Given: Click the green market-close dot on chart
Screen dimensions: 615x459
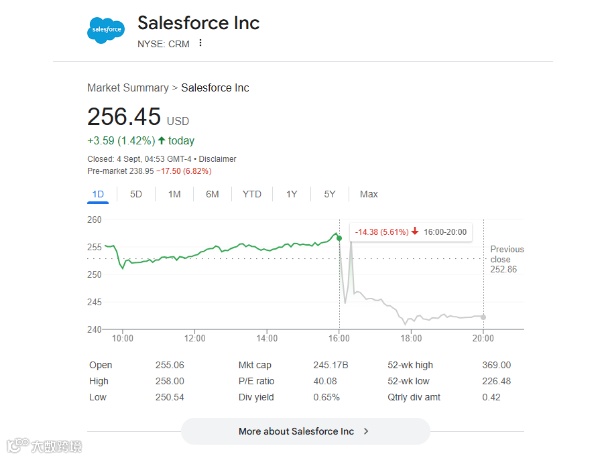Looking at the screenshot, I should click(x=339, y=237).
